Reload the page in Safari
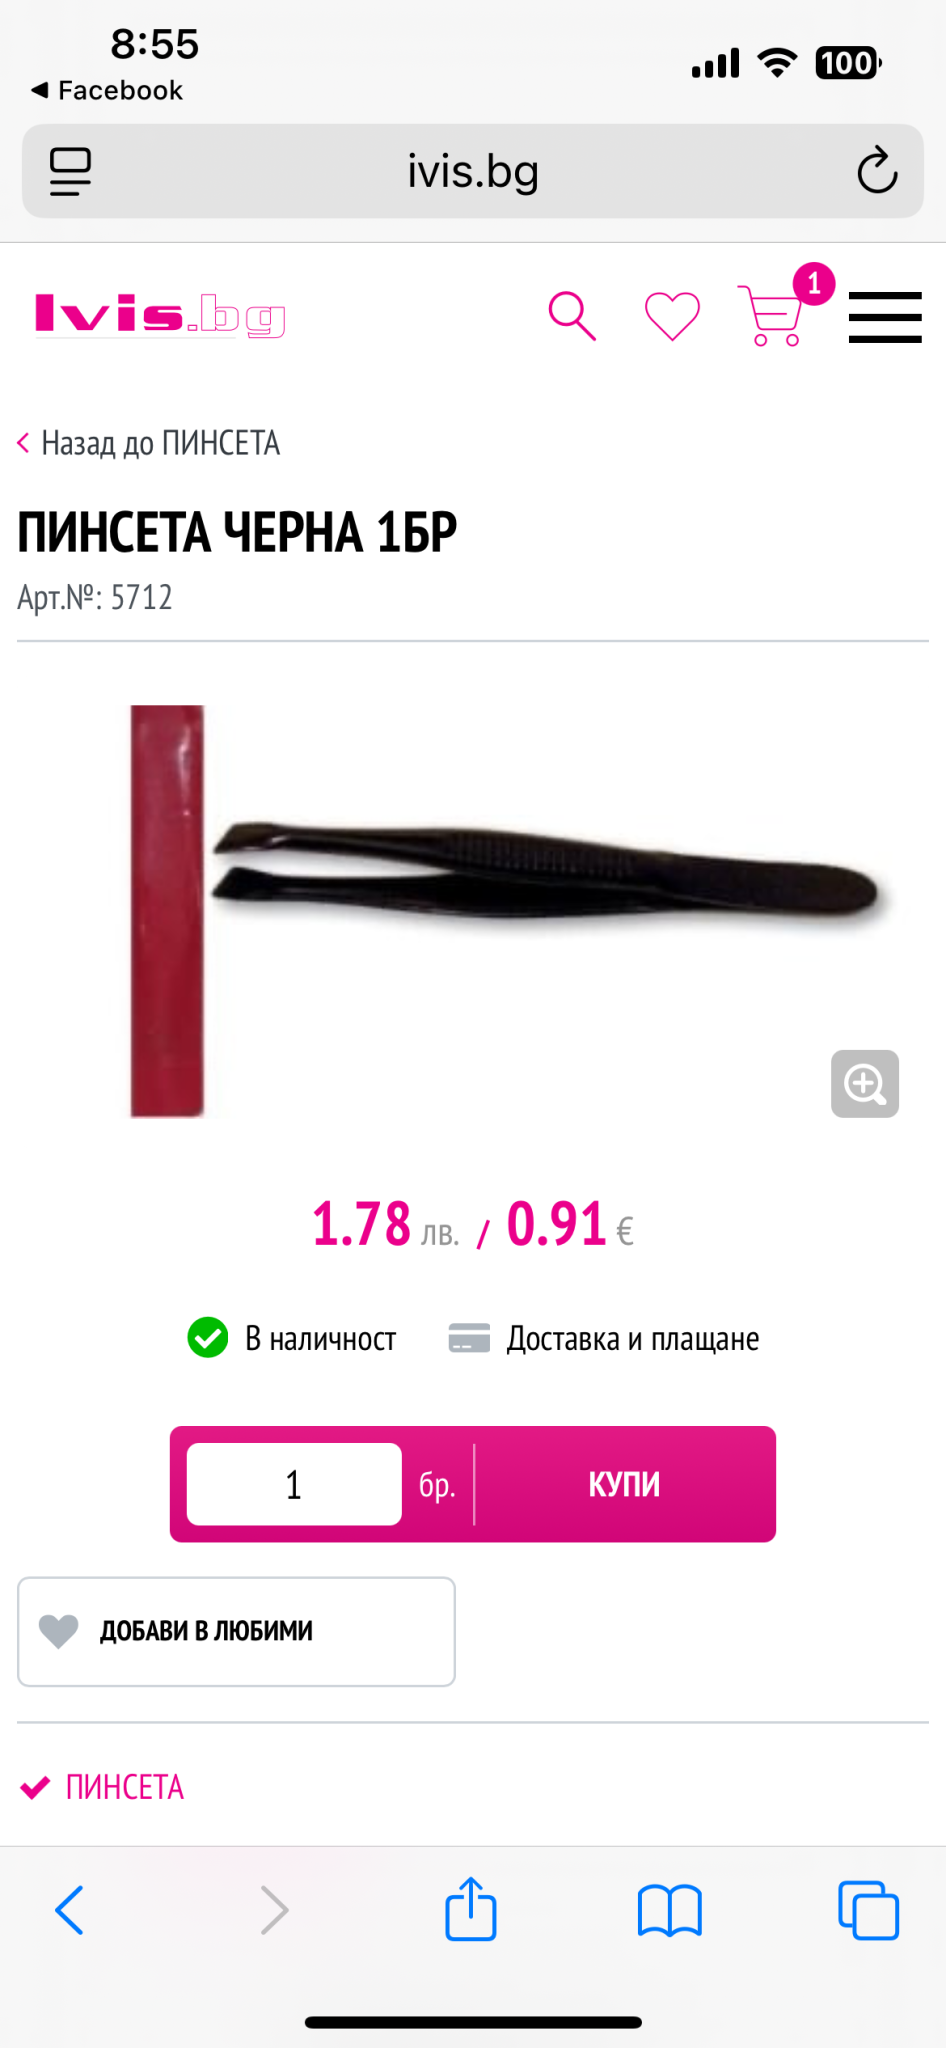 coord(877,171)
